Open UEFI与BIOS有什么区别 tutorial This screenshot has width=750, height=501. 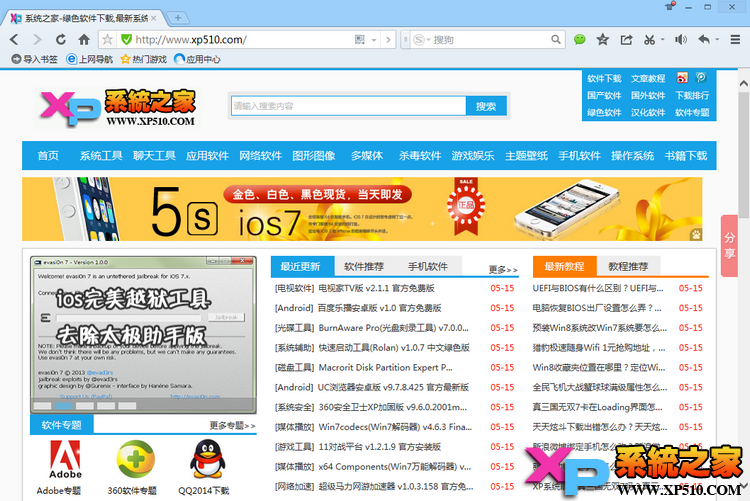[x=598, y=288]
